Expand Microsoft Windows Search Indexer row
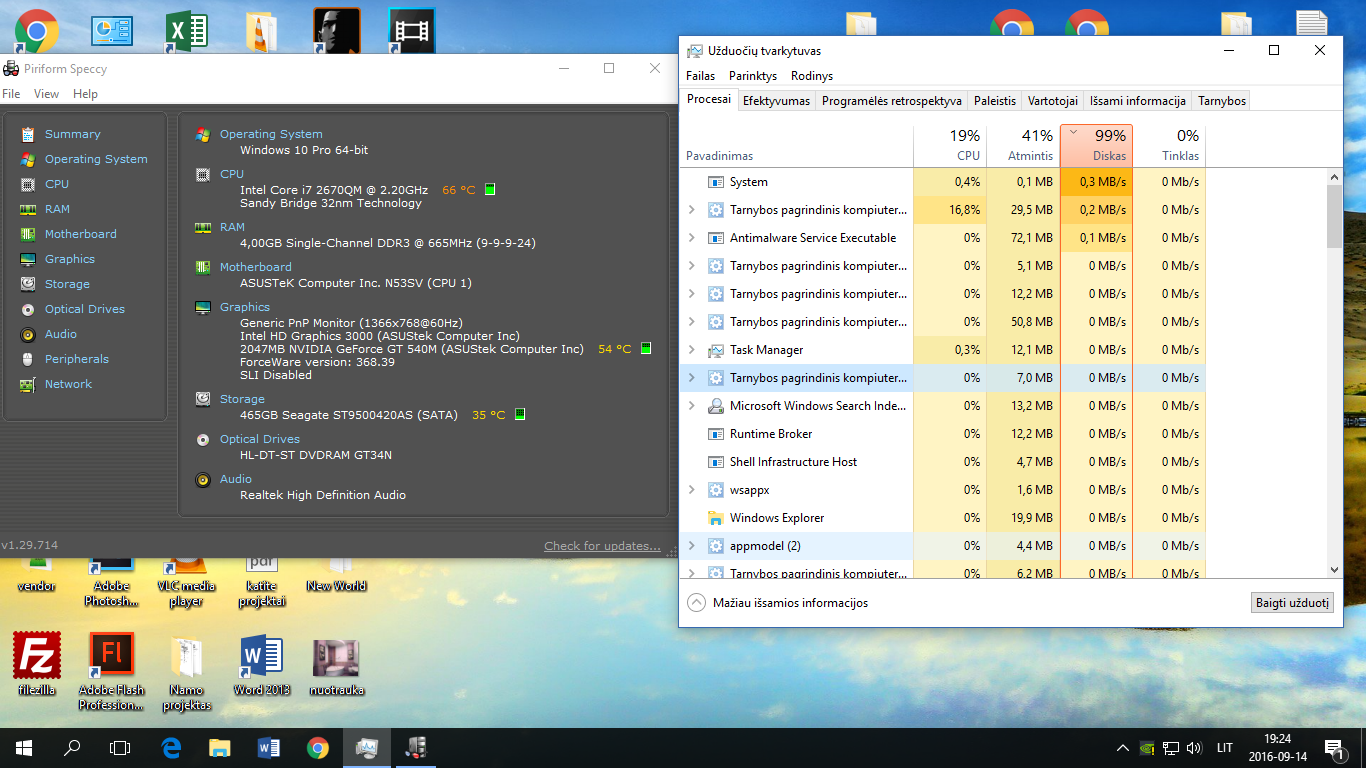This screenshot has height=768, width=1366. [x=691, y=406]
